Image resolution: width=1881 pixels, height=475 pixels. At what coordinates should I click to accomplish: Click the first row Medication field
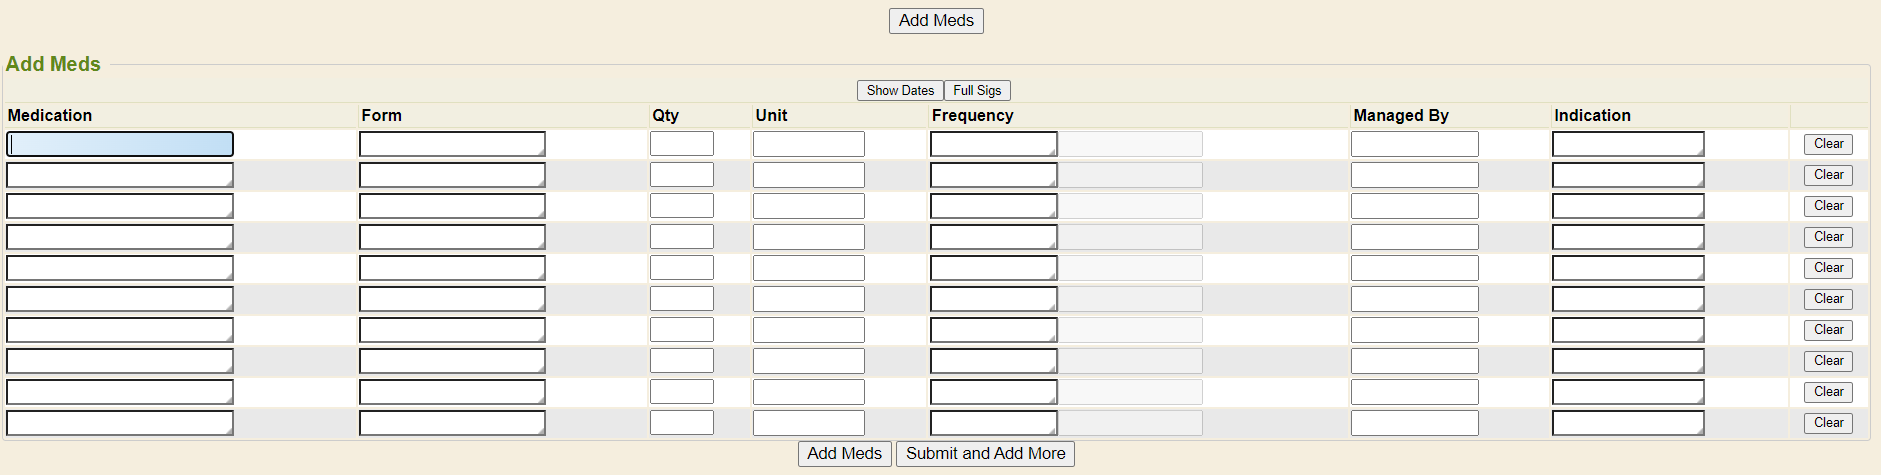(120, 144)
